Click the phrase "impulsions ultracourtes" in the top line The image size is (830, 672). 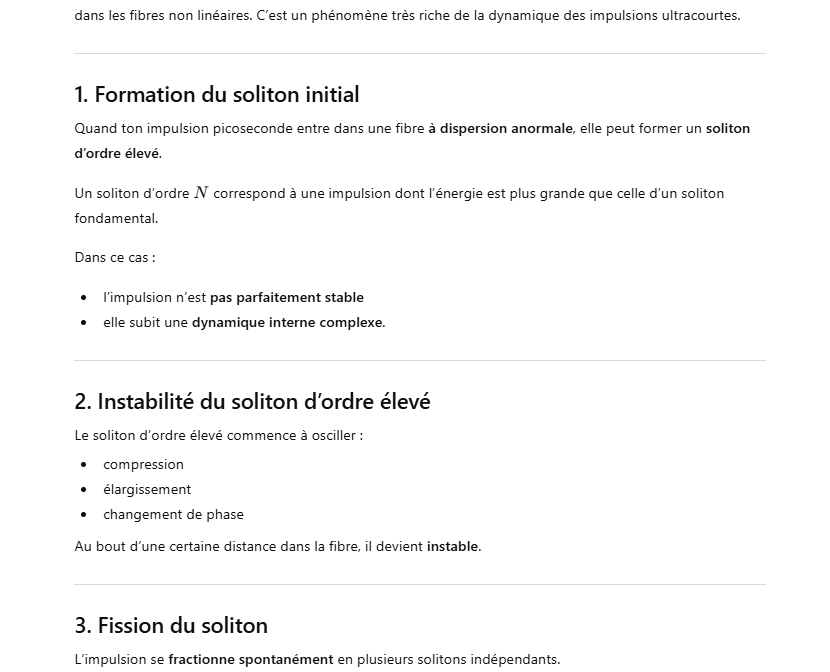point(663,15)
